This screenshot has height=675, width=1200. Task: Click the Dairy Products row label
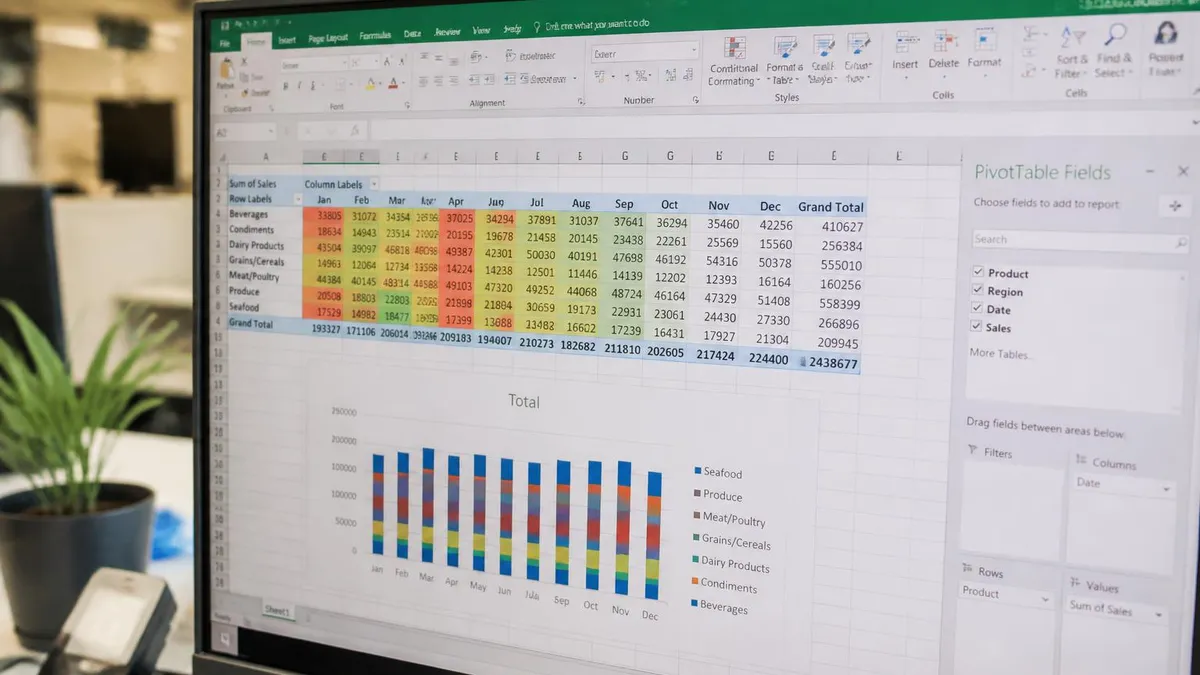(x=257, y=245)
